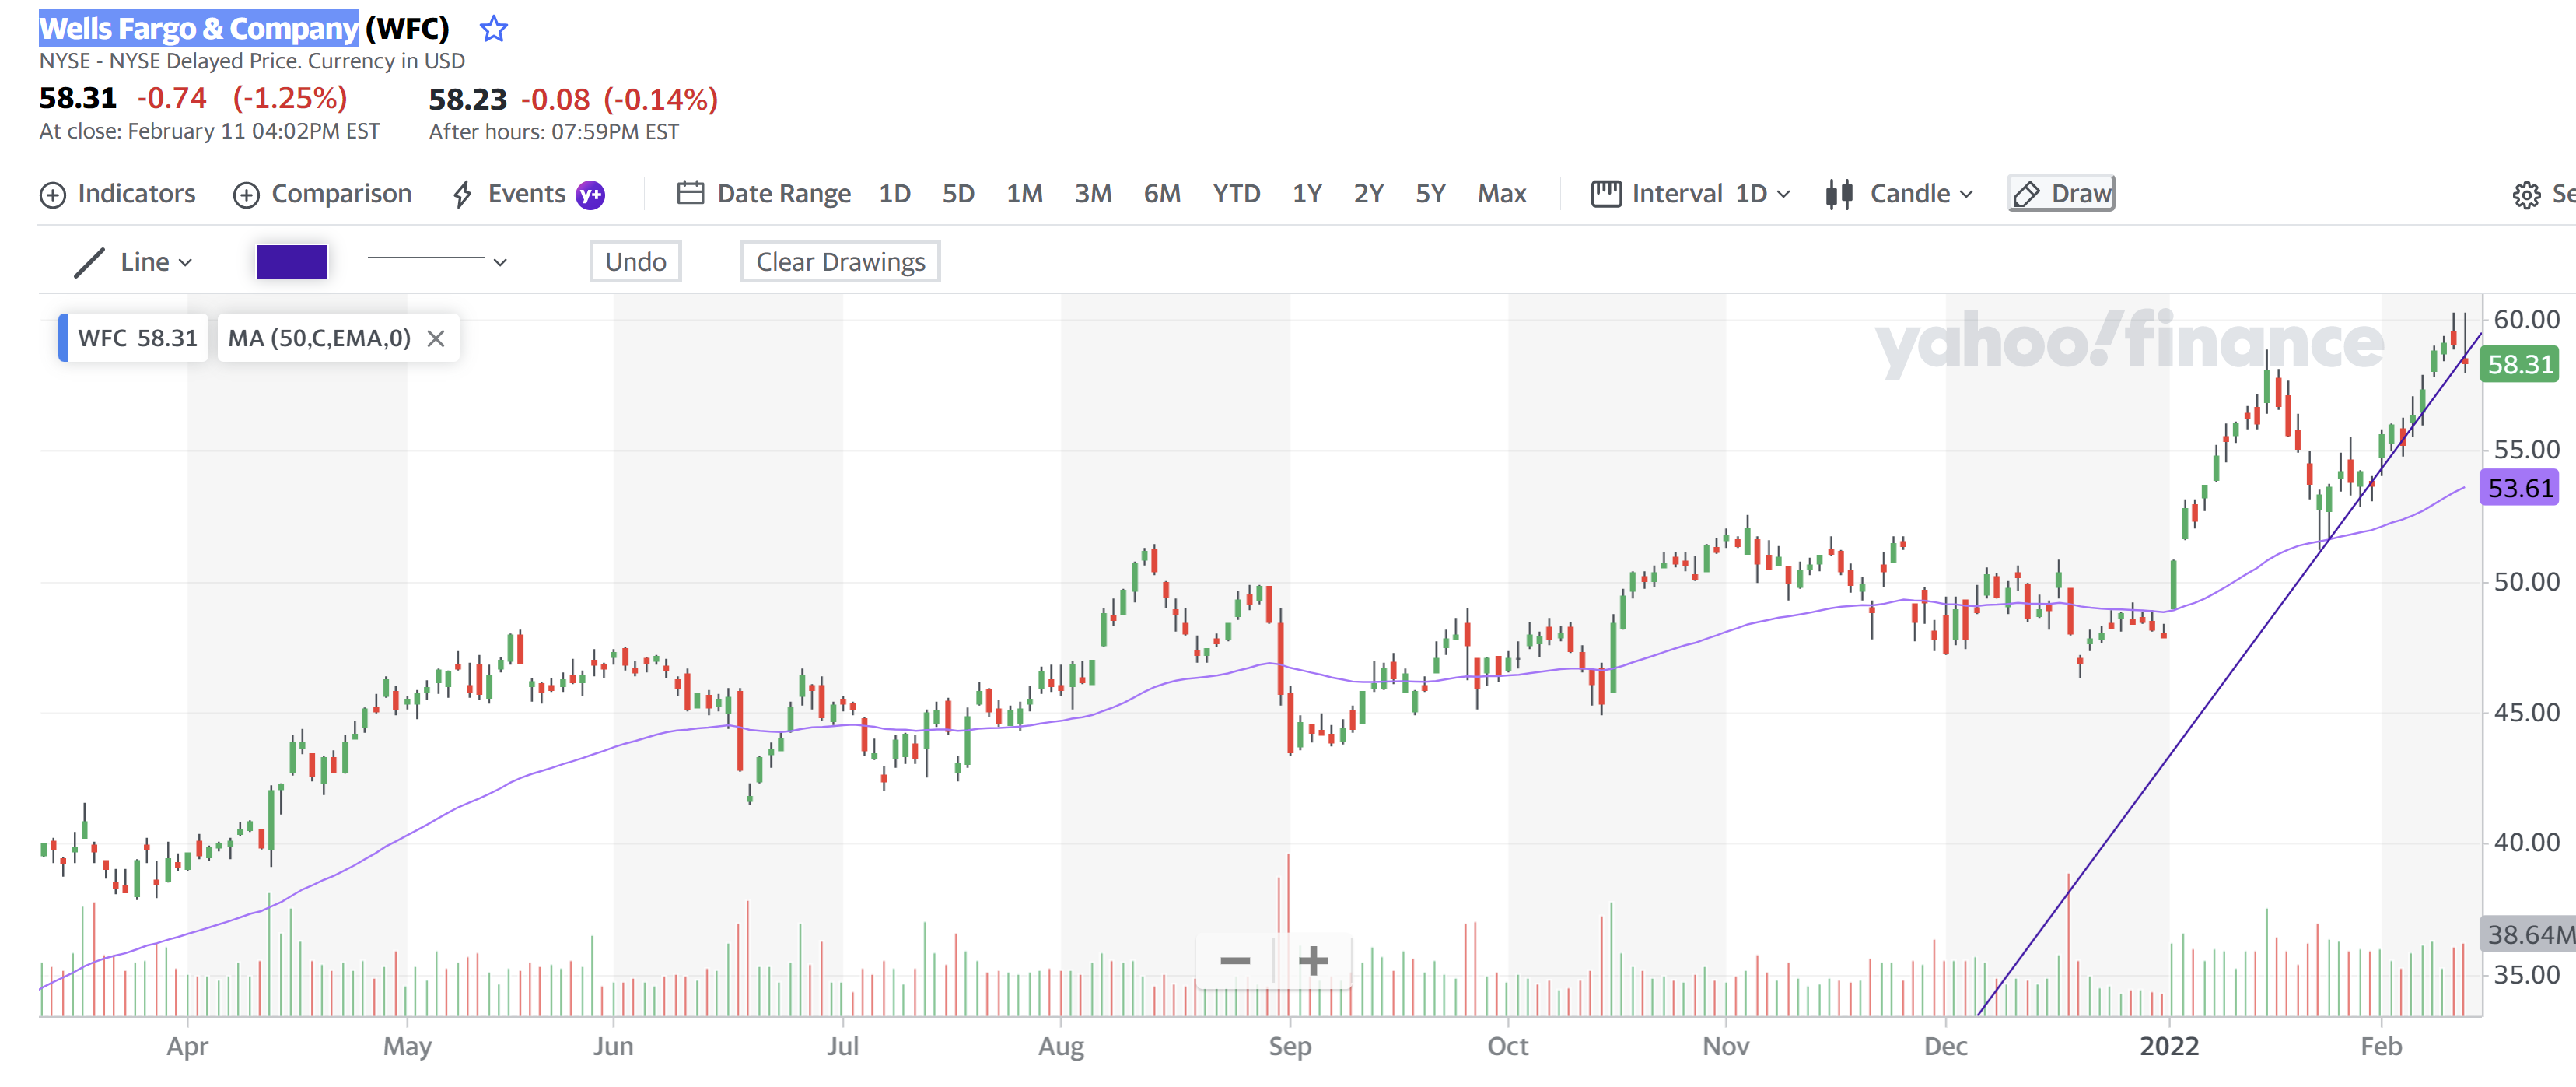2576x1087 pixels.
Task: Click the -0.74 (-1.25%) change value
Action: point(242,98)
